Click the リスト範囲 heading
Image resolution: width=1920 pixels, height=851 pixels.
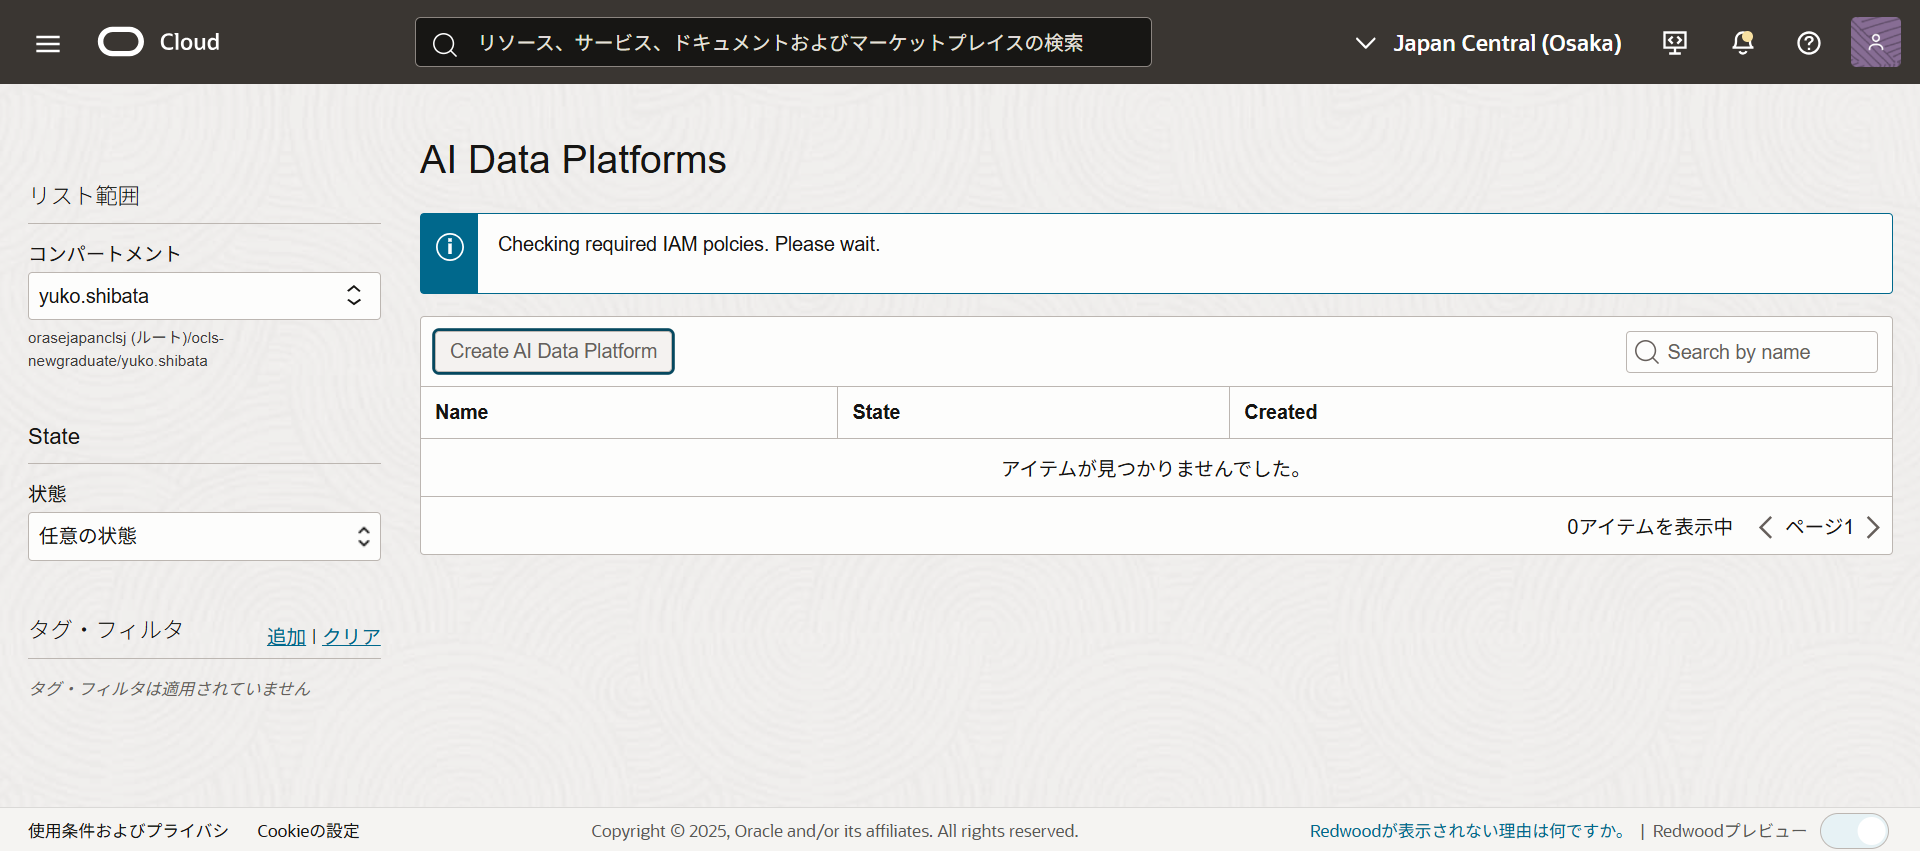(84, 196)
